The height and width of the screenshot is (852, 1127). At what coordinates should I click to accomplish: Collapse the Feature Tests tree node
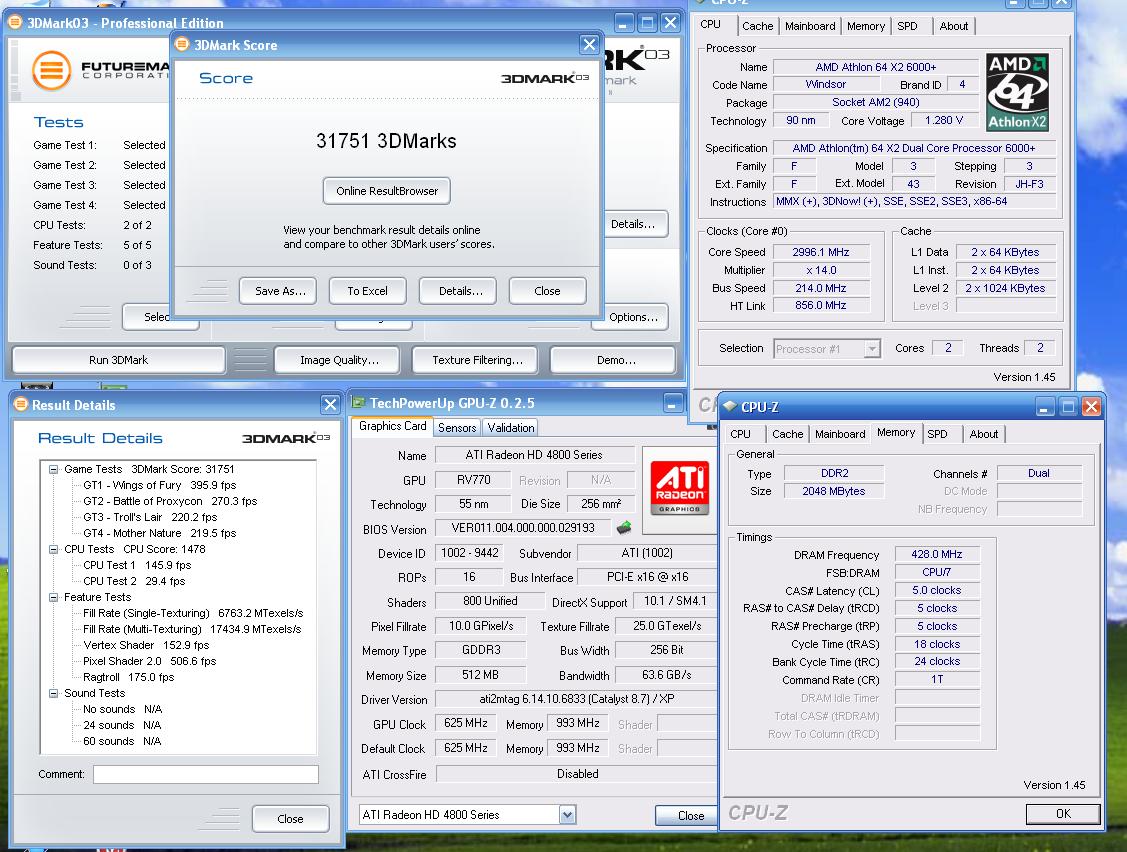tap(53, 597)
